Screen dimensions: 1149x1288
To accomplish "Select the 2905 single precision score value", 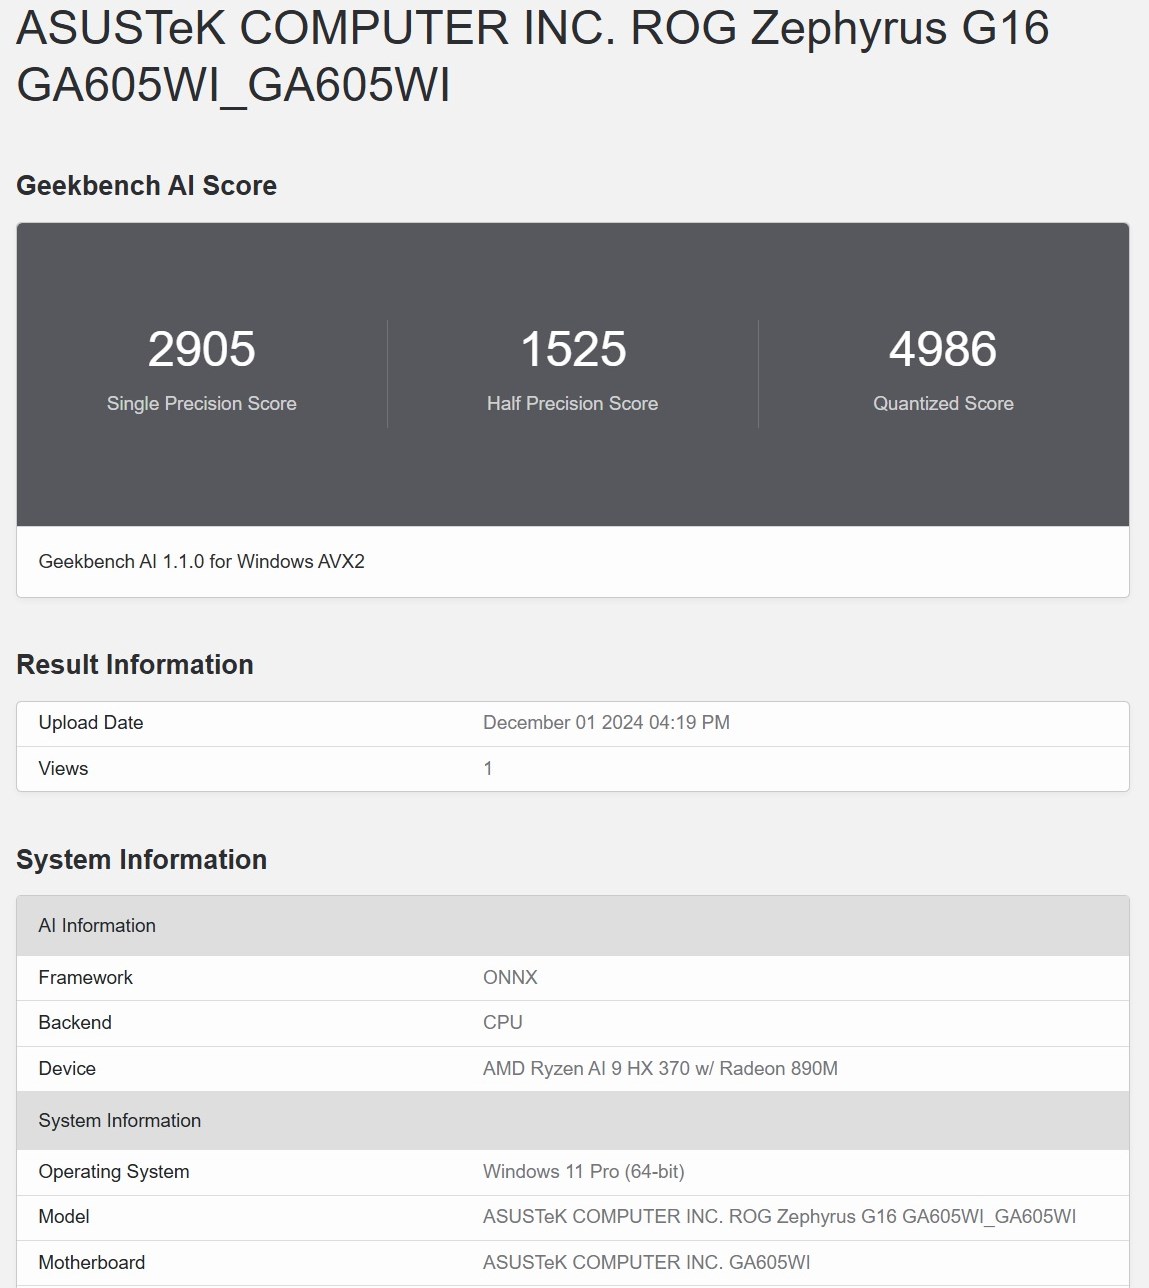I will click(x=202, y=349).
